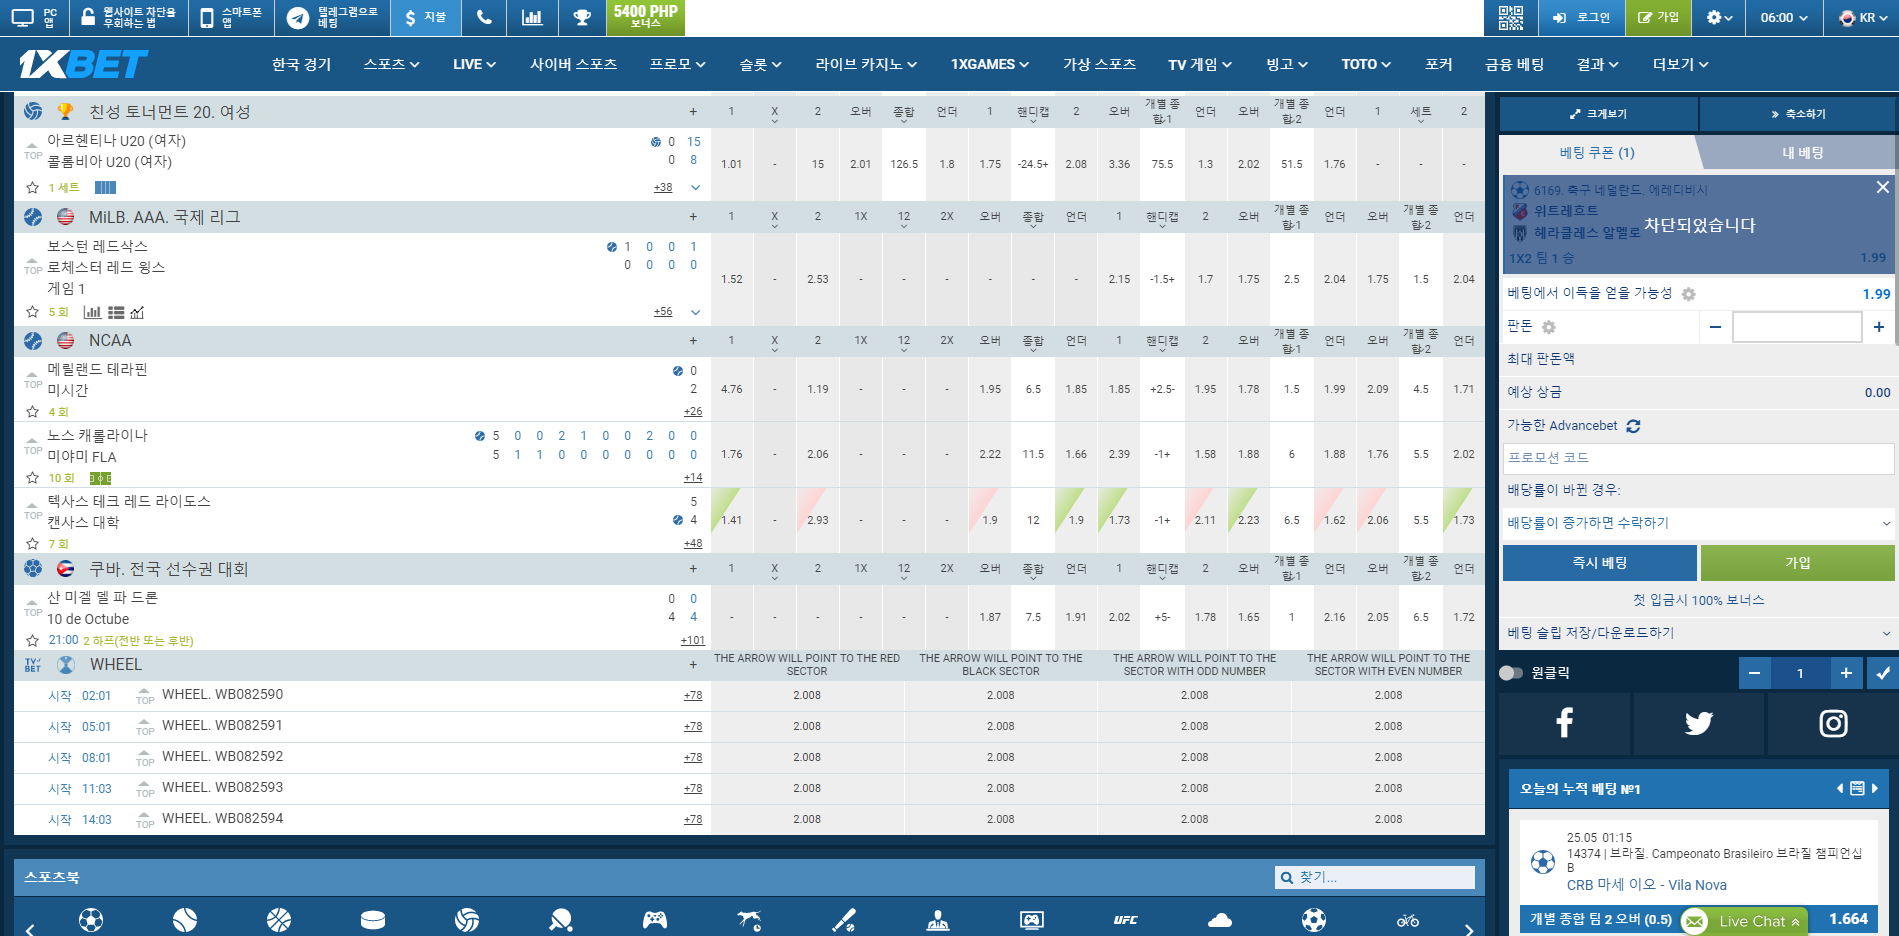The height and width of the screenshot is (936, 1899).
Task: Expand save/download bet slip section
Action: [x=1698, y=633]
